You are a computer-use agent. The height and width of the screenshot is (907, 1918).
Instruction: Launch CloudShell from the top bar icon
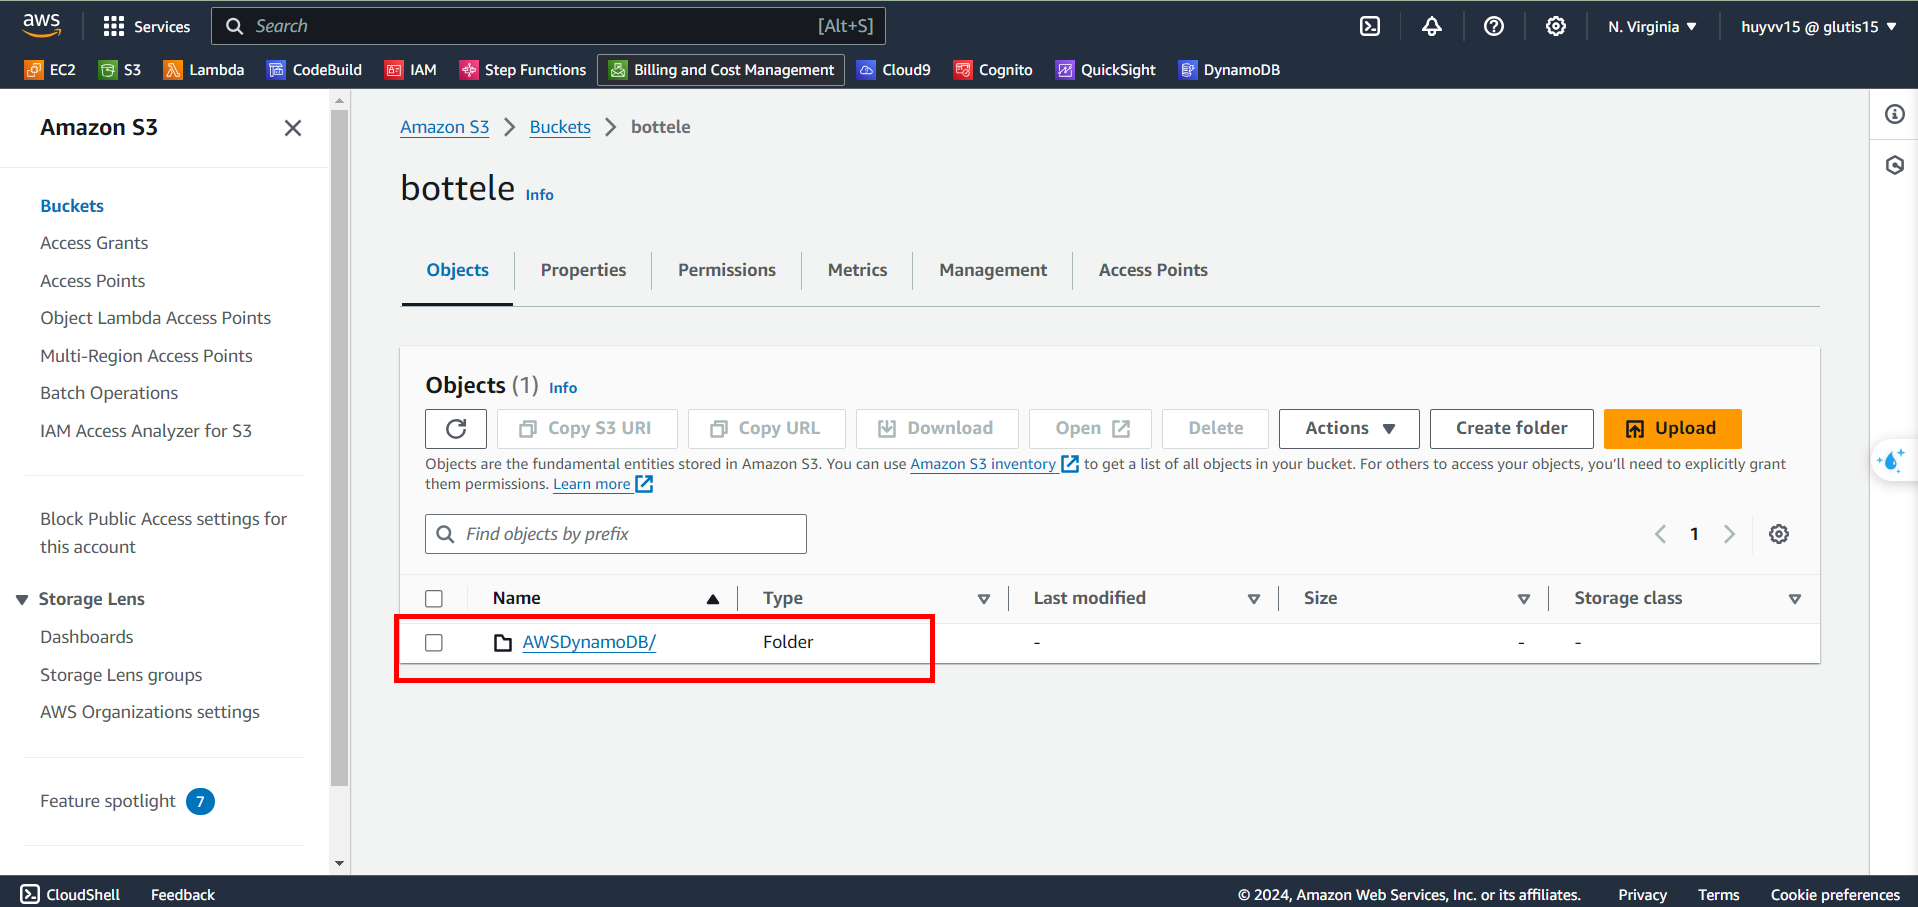click(x=1370, y=27)
